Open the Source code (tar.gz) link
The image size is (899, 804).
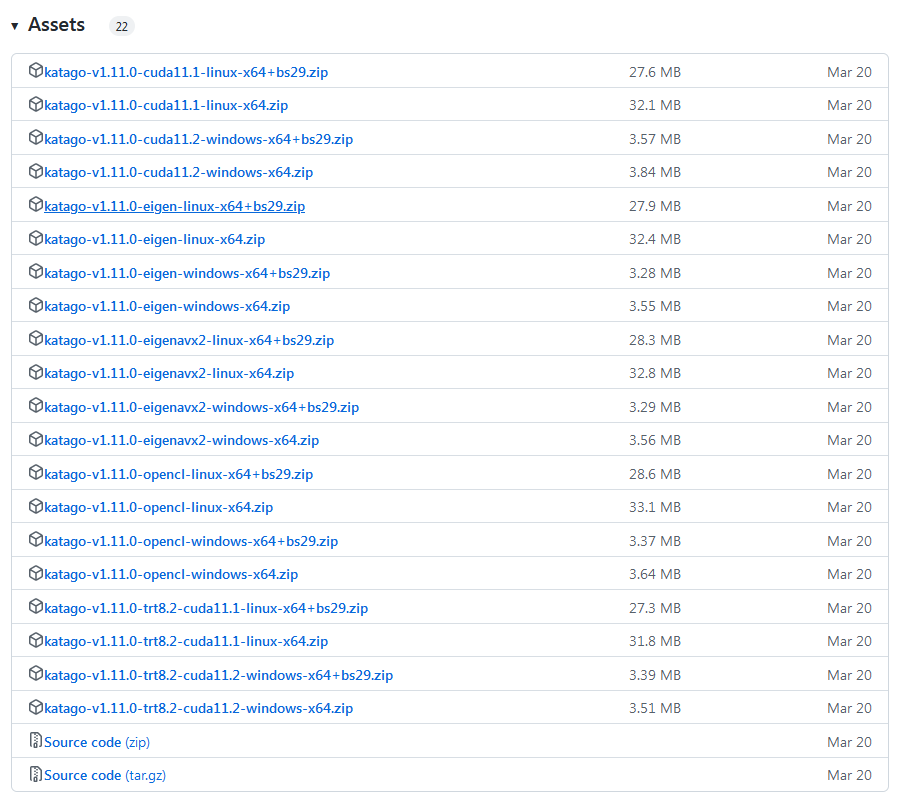pyautogui.click(x=96, y=775)
